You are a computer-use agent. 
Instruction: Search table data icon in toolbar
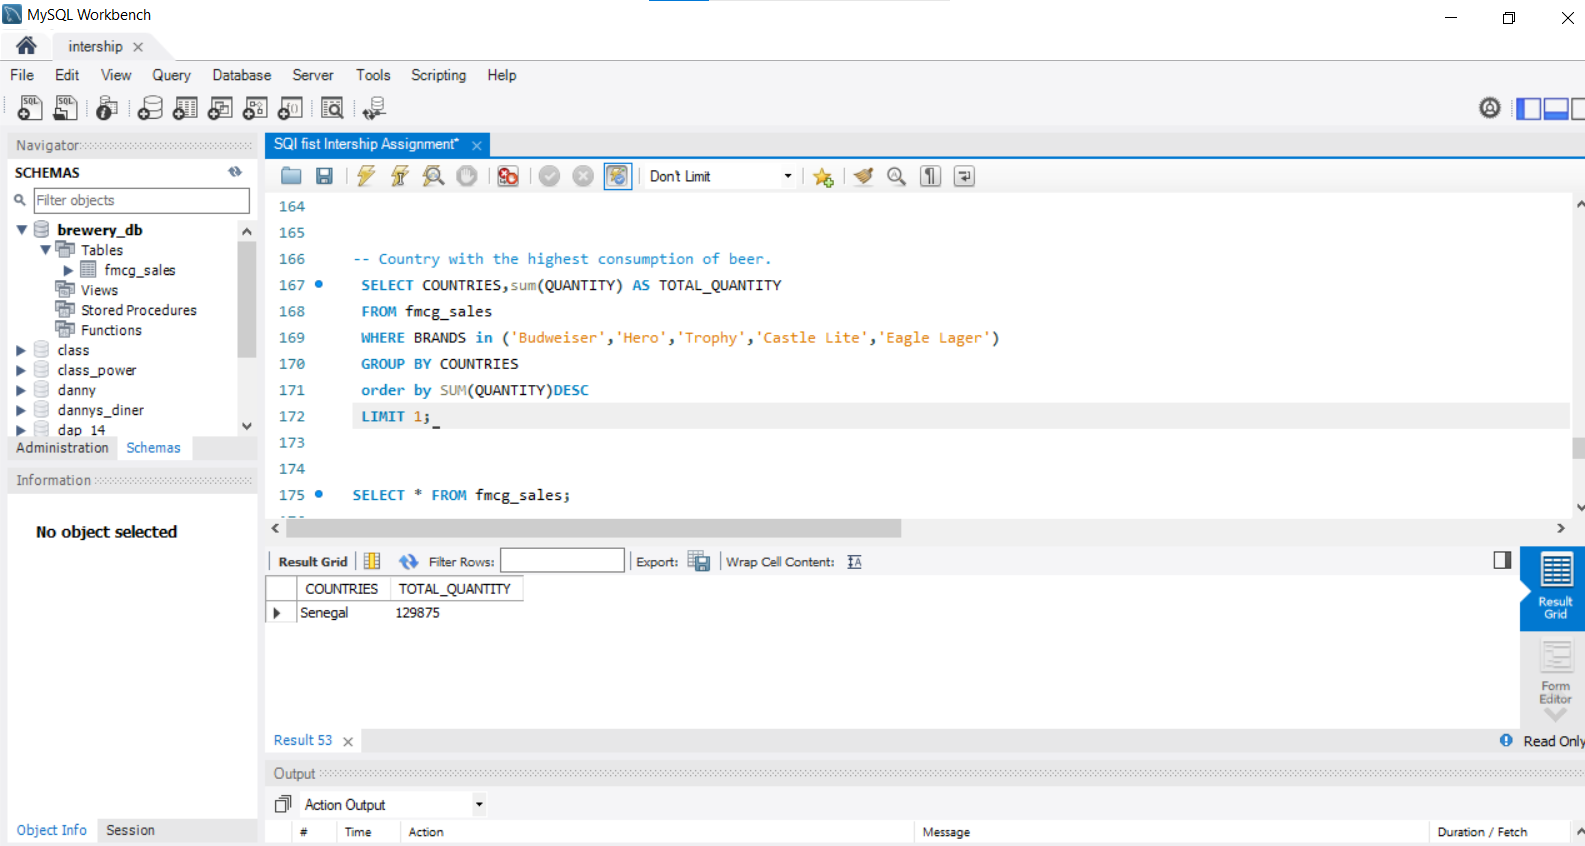333,108
